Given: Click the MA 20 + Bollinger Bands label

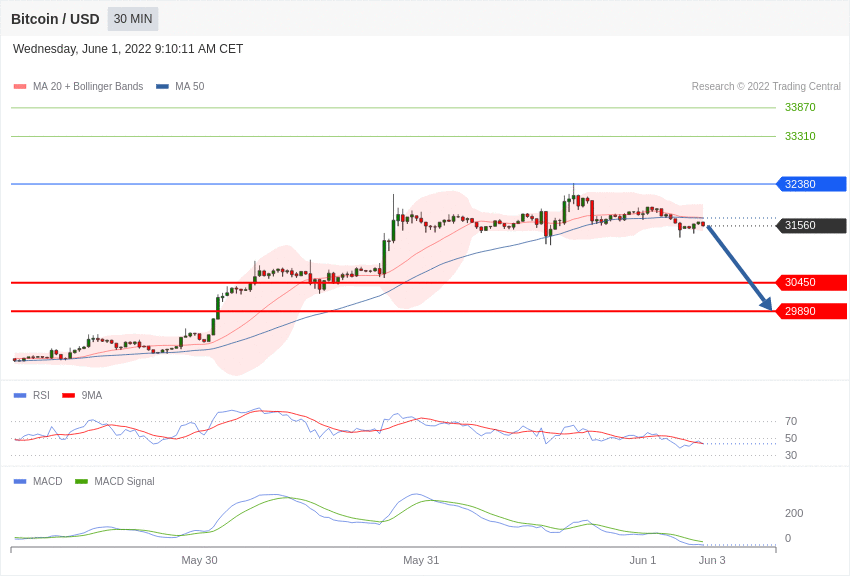Looking at the screenshot, I should coord(88,86).
